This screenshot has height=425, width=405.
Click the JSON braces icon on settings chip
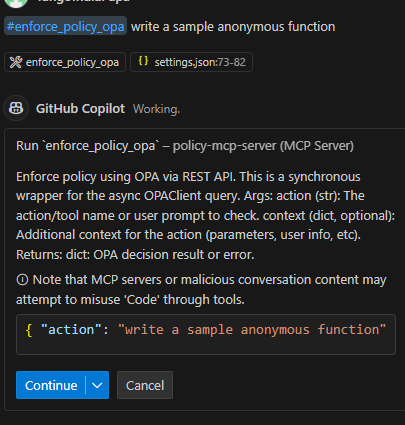[x=143, y=61]
